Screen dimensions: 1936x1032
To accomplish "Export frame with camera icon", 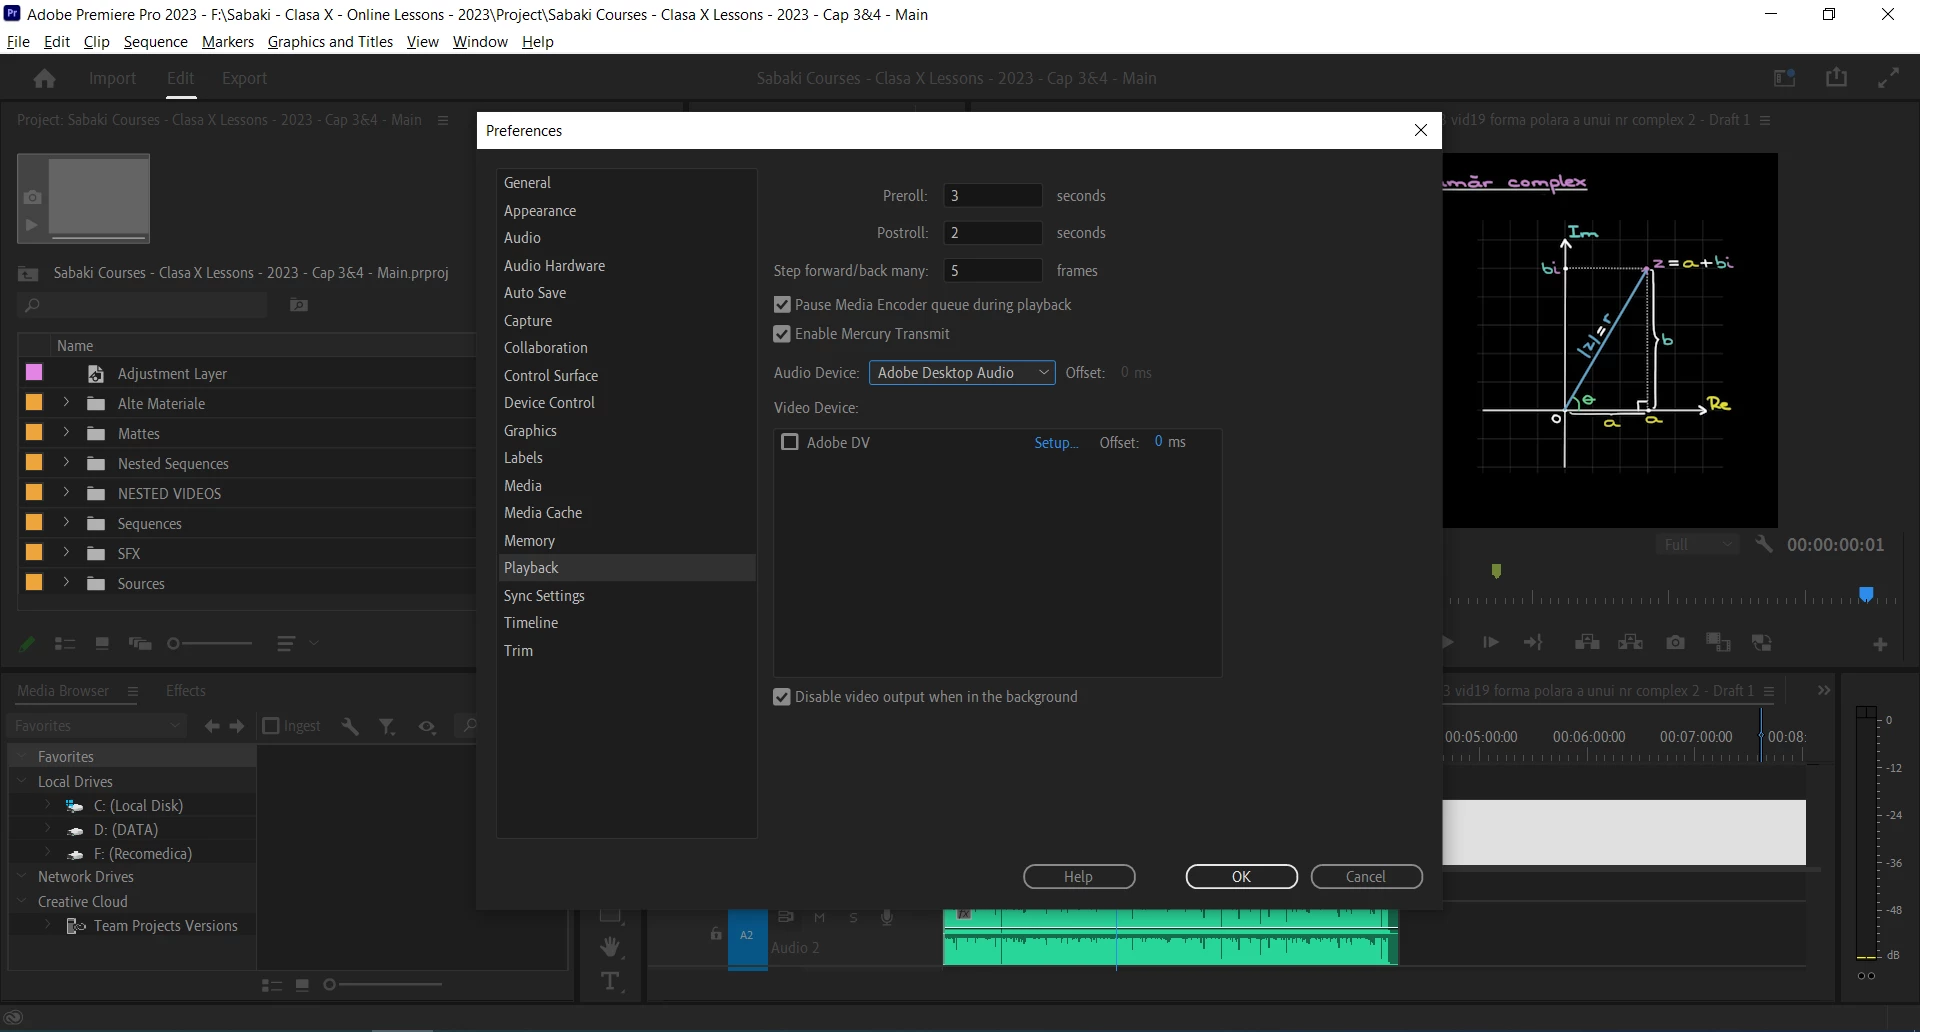I will [x=1675, y=642].
